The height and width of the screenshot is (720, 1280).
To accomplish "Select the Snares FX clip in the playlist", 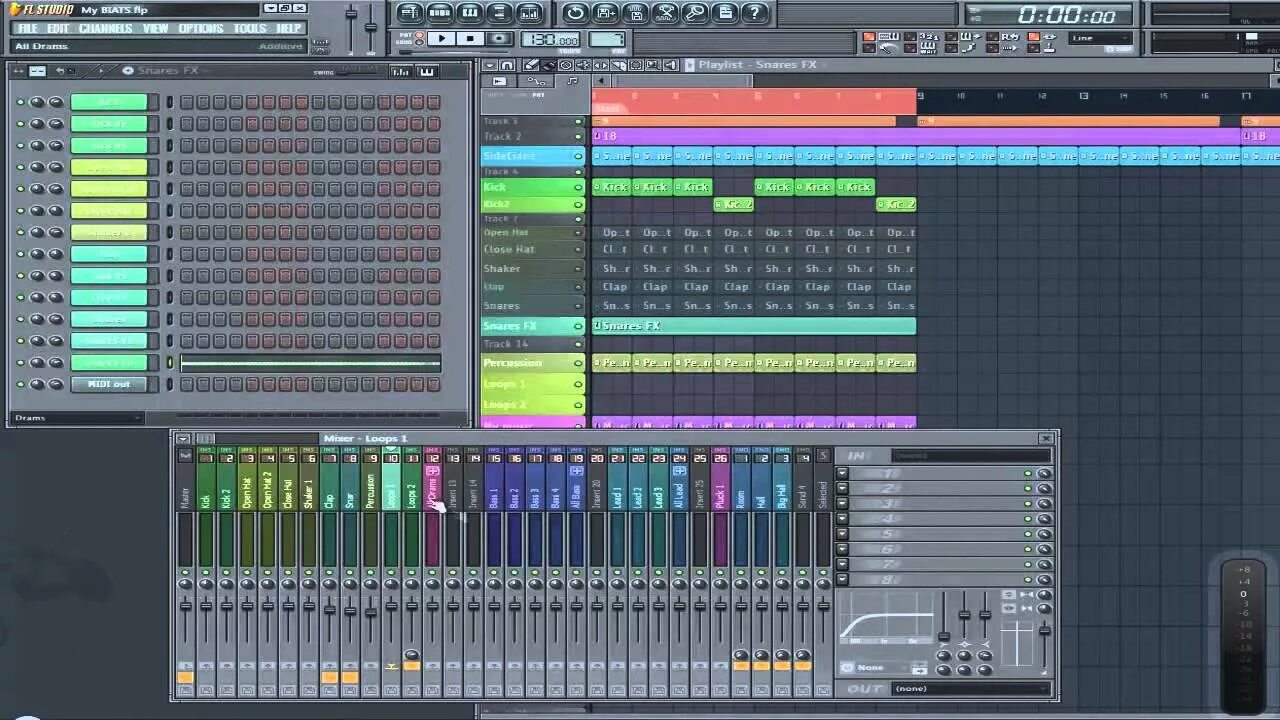I will point(754,326).
